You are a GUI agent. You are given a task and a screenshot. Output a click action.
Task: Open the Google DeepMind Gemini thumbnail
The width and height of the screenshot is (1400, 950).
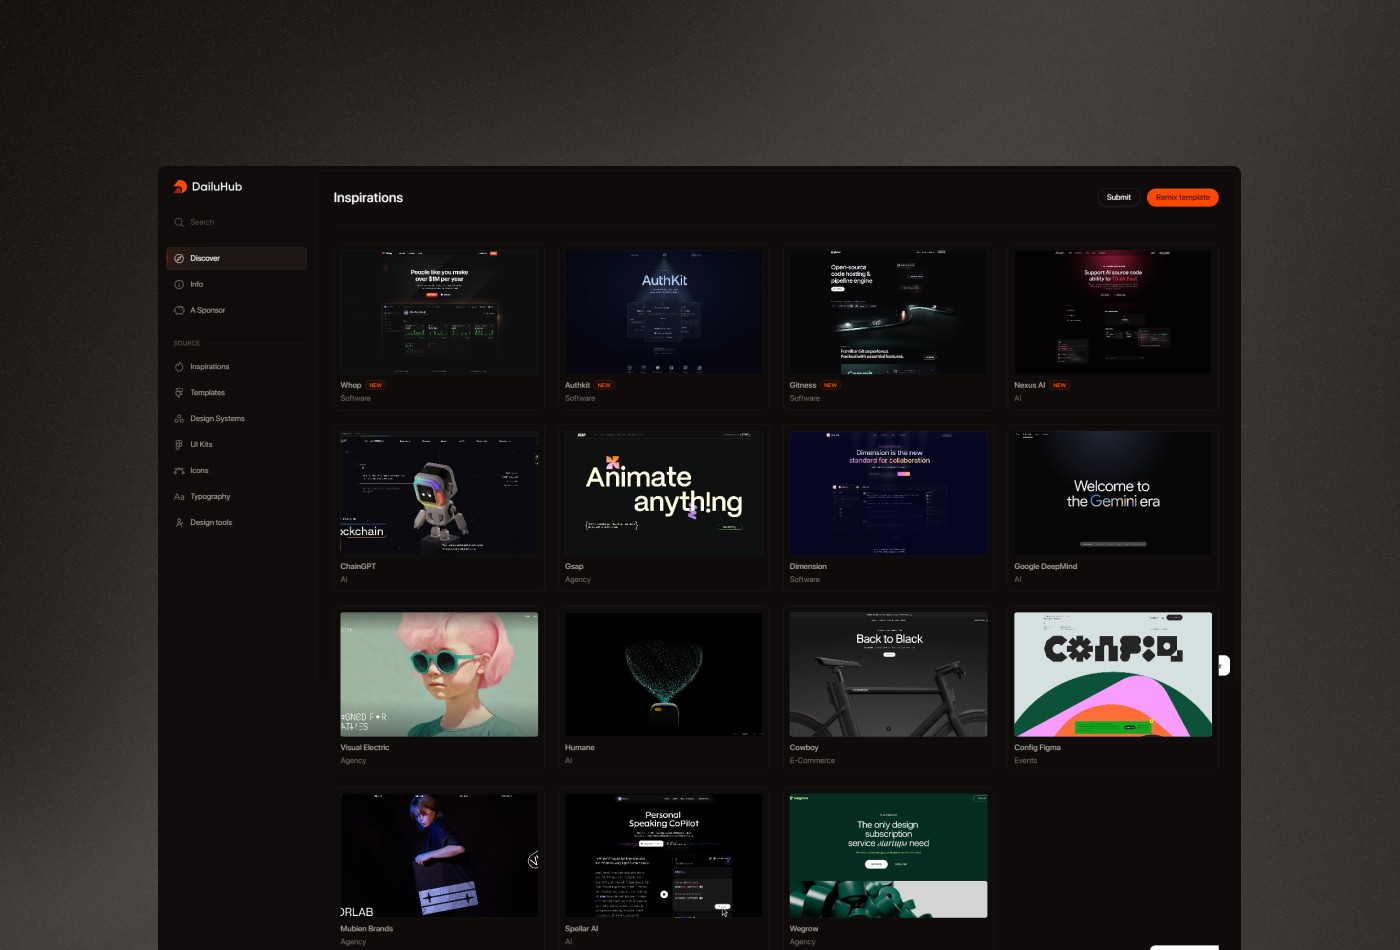1113,493
